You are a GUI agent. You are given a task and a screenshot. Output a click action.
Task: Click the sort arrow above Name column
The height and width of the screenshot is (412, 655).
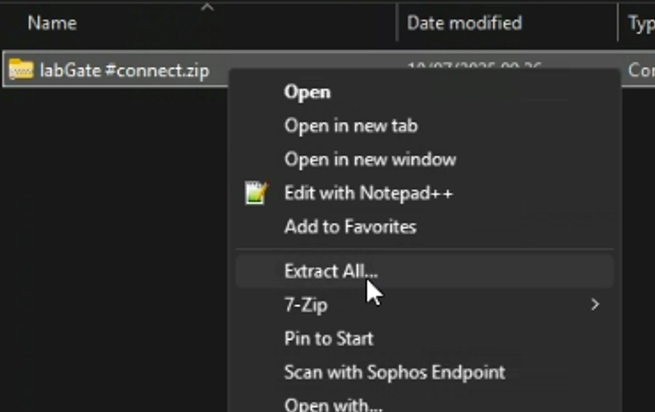[x=207, y=7]
